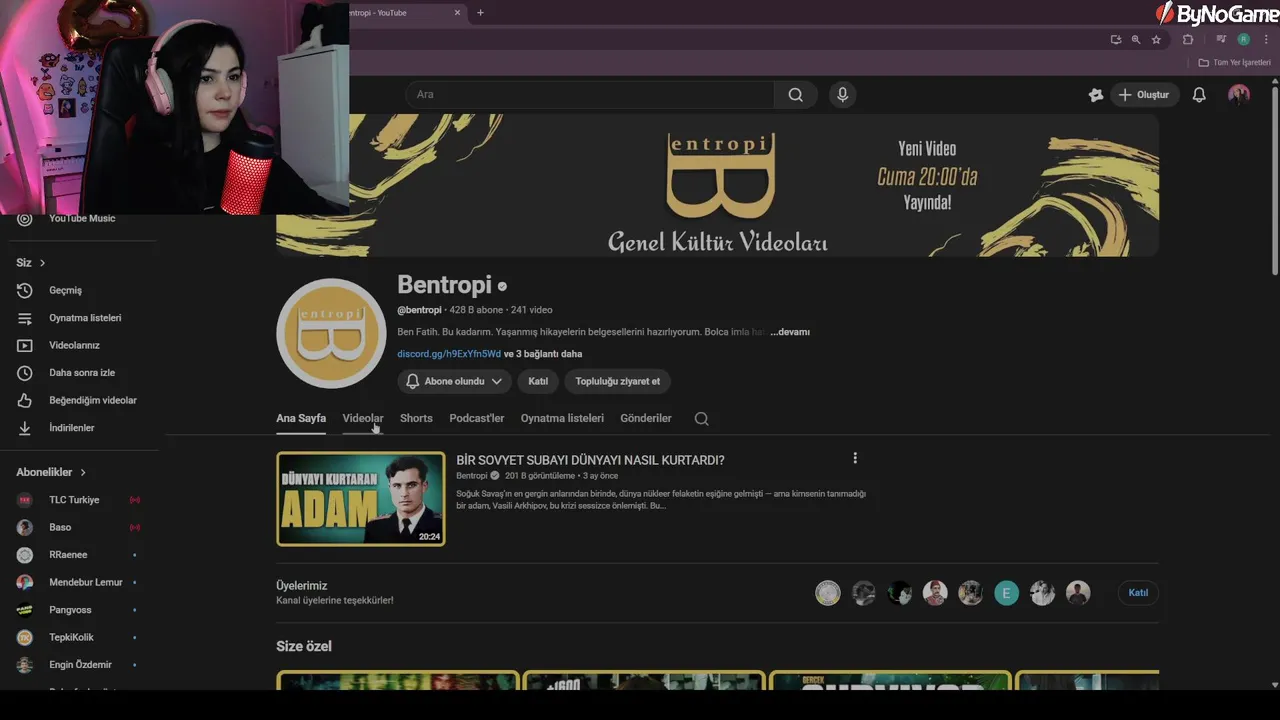
Task: Open the Geçmiş history icon
Action: pyautogui.click(x=25, y=290)
